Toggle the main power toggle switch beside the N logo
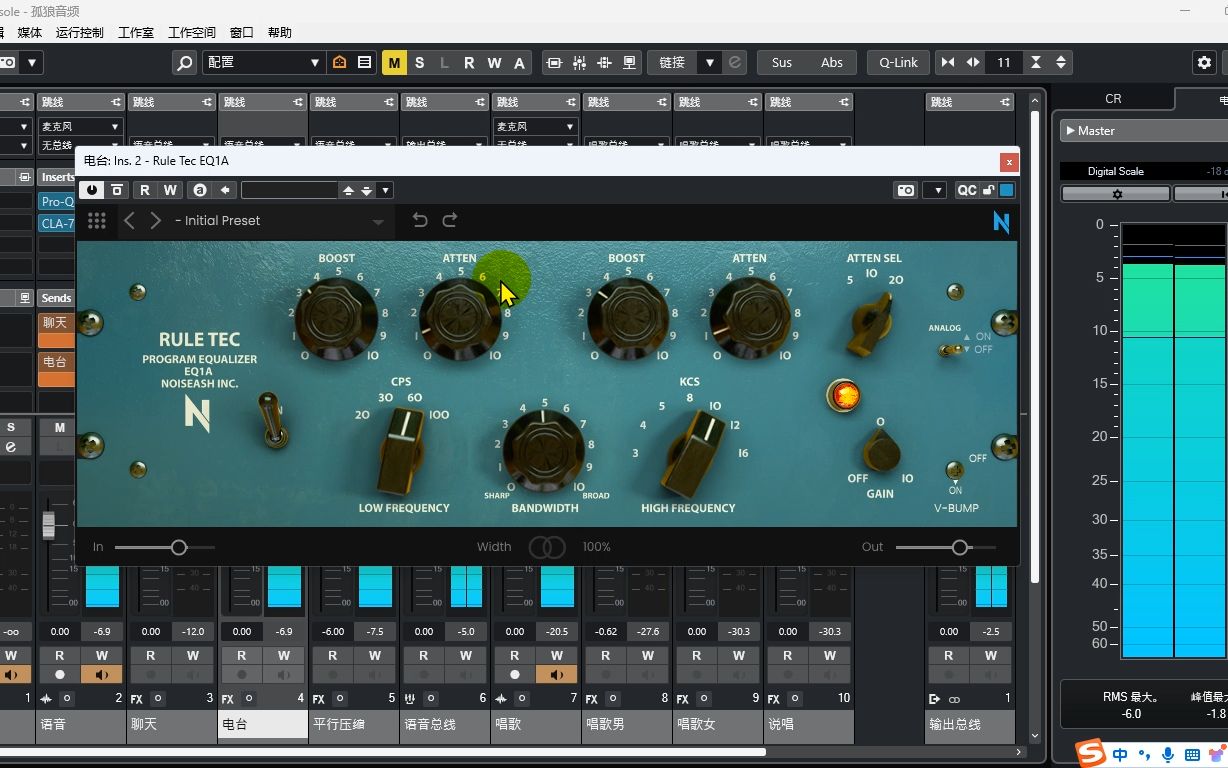Image resolution: width=1228 pixels, height=768 pixels. (x=272, y=420)
